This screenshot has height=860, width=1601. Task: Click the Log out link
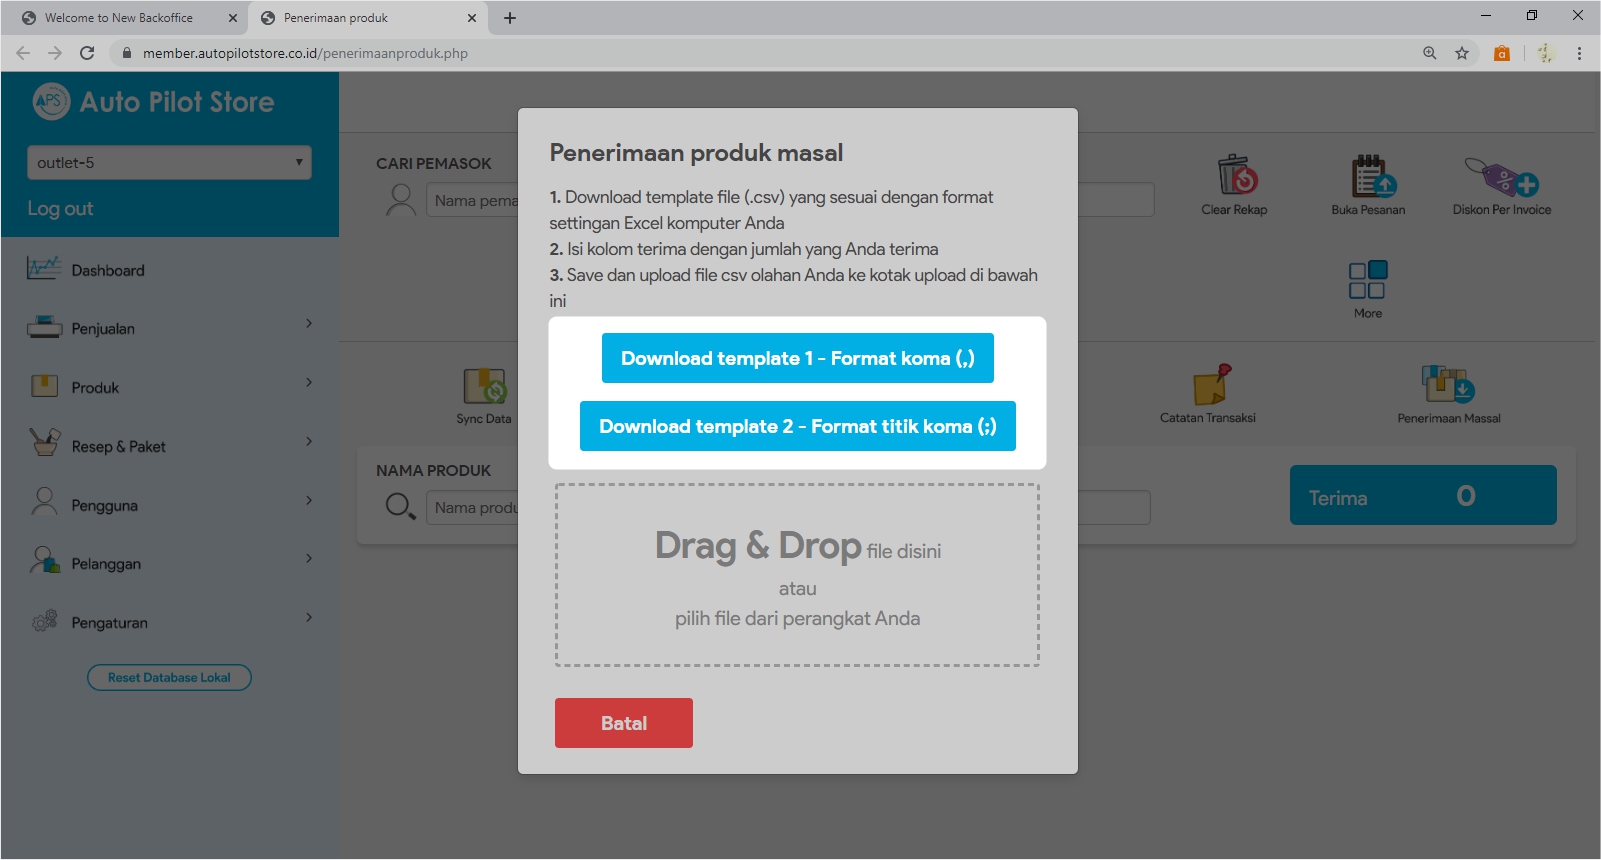(x=60, y=208)
